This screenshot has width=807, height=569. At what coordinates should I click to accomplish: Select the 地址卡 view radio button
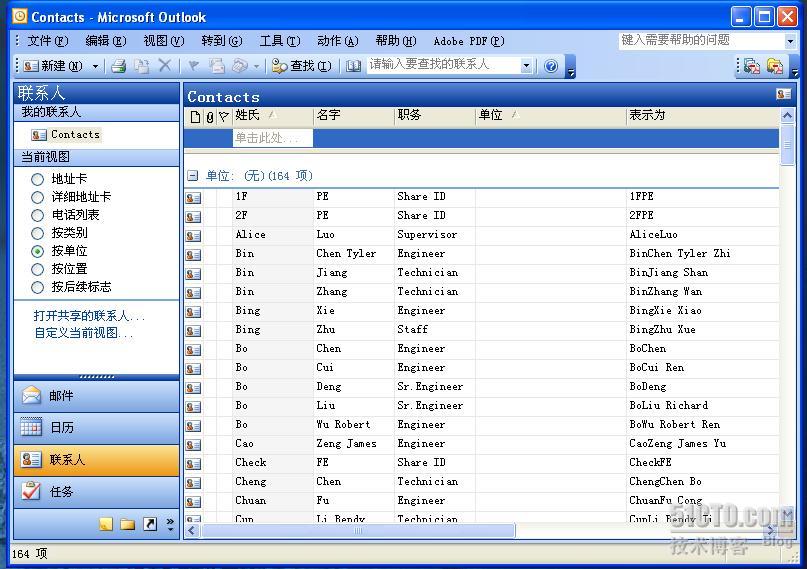pyautogui.click(x=38, y=180)
